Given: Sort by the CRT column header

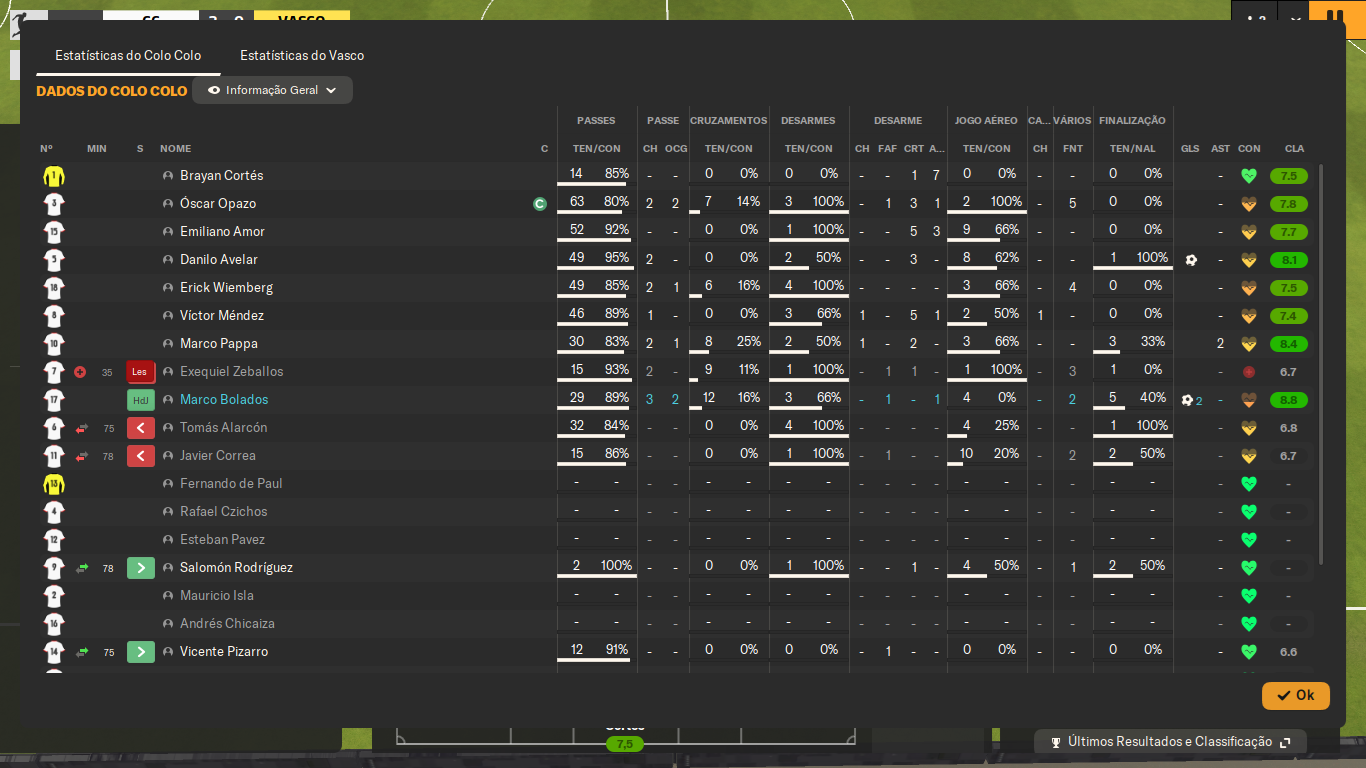Looking at the screenshot, I should tap(914, 149).
